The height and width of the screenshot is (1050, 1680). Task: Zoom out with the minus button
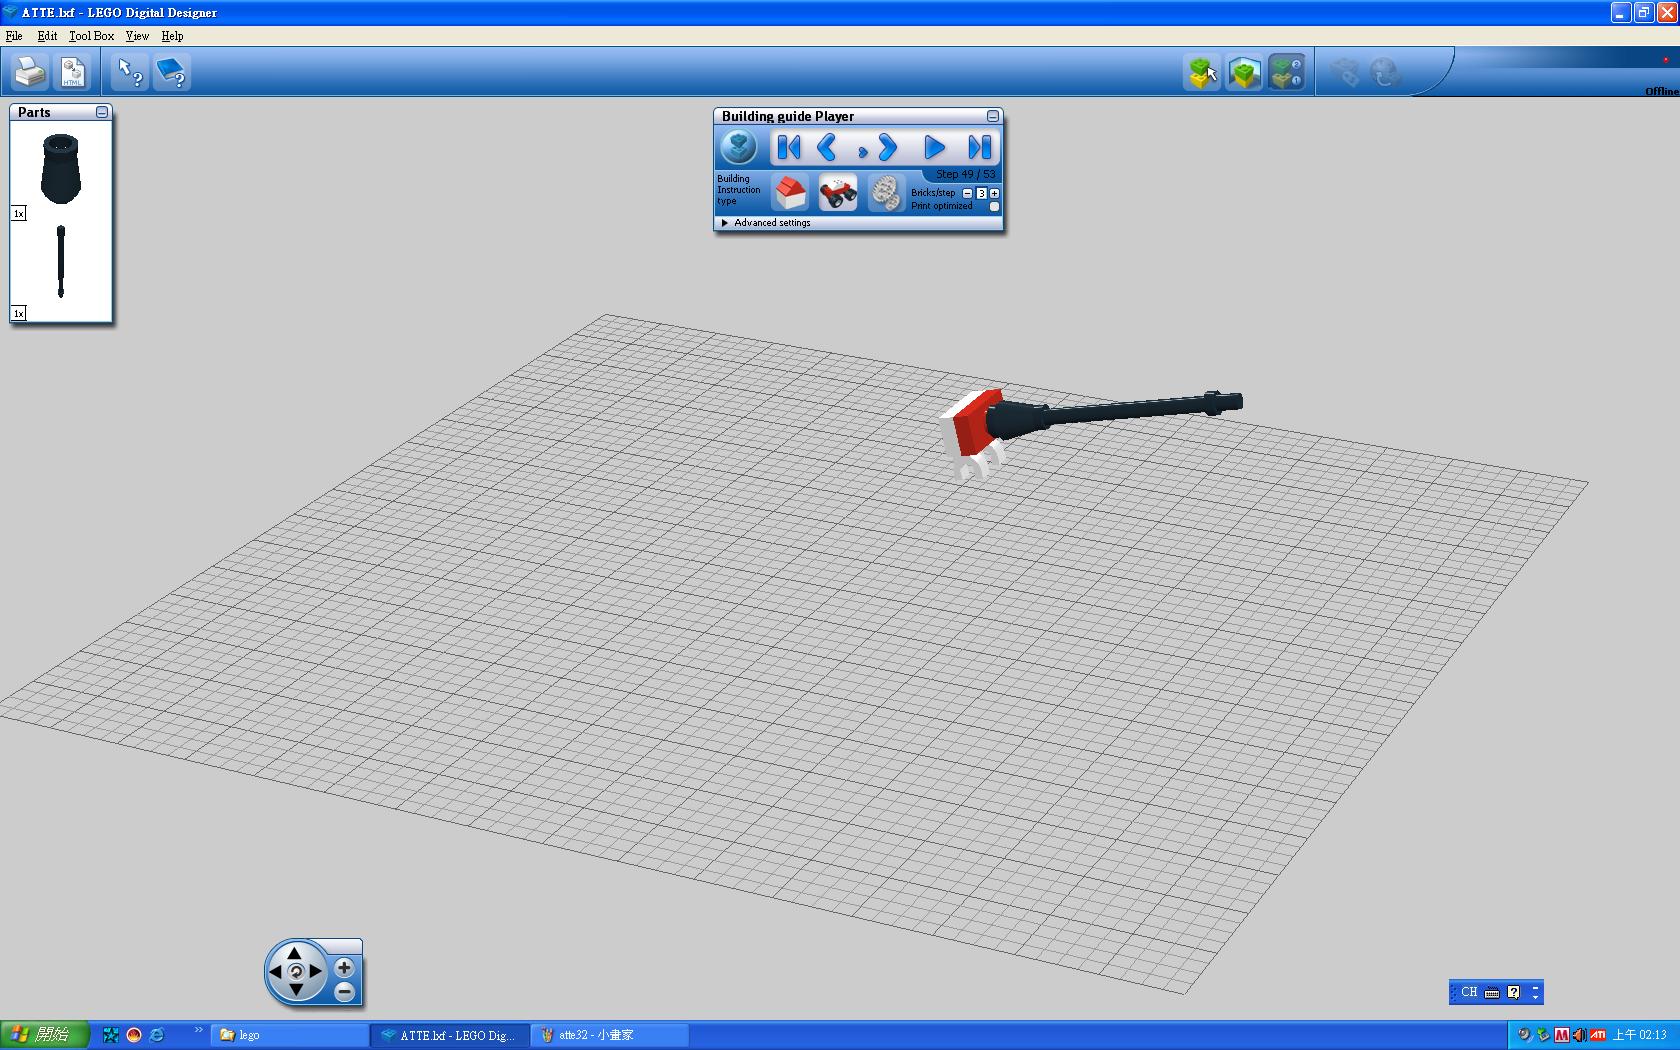(344, 992)
